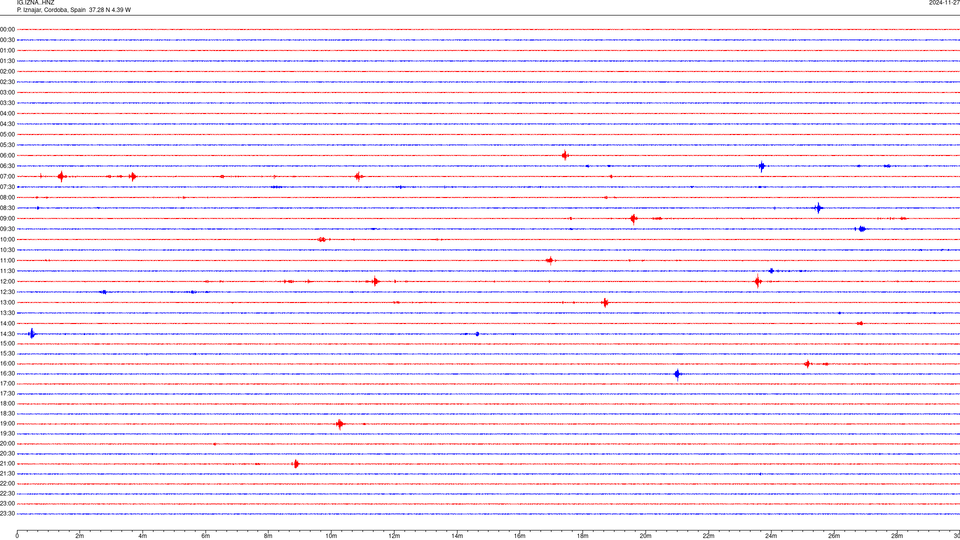Select the "12:00" trace time label
The height and width of the screenshot is (540, 960).
7,282
